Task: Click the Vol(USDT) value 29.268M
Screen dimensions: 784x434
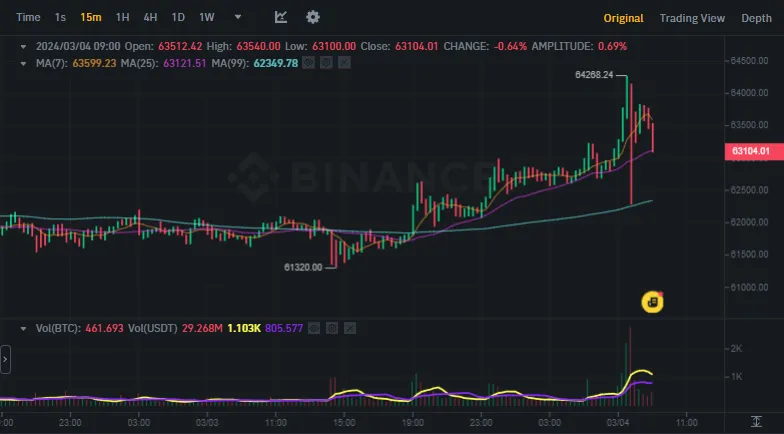Action: [202, 328]
